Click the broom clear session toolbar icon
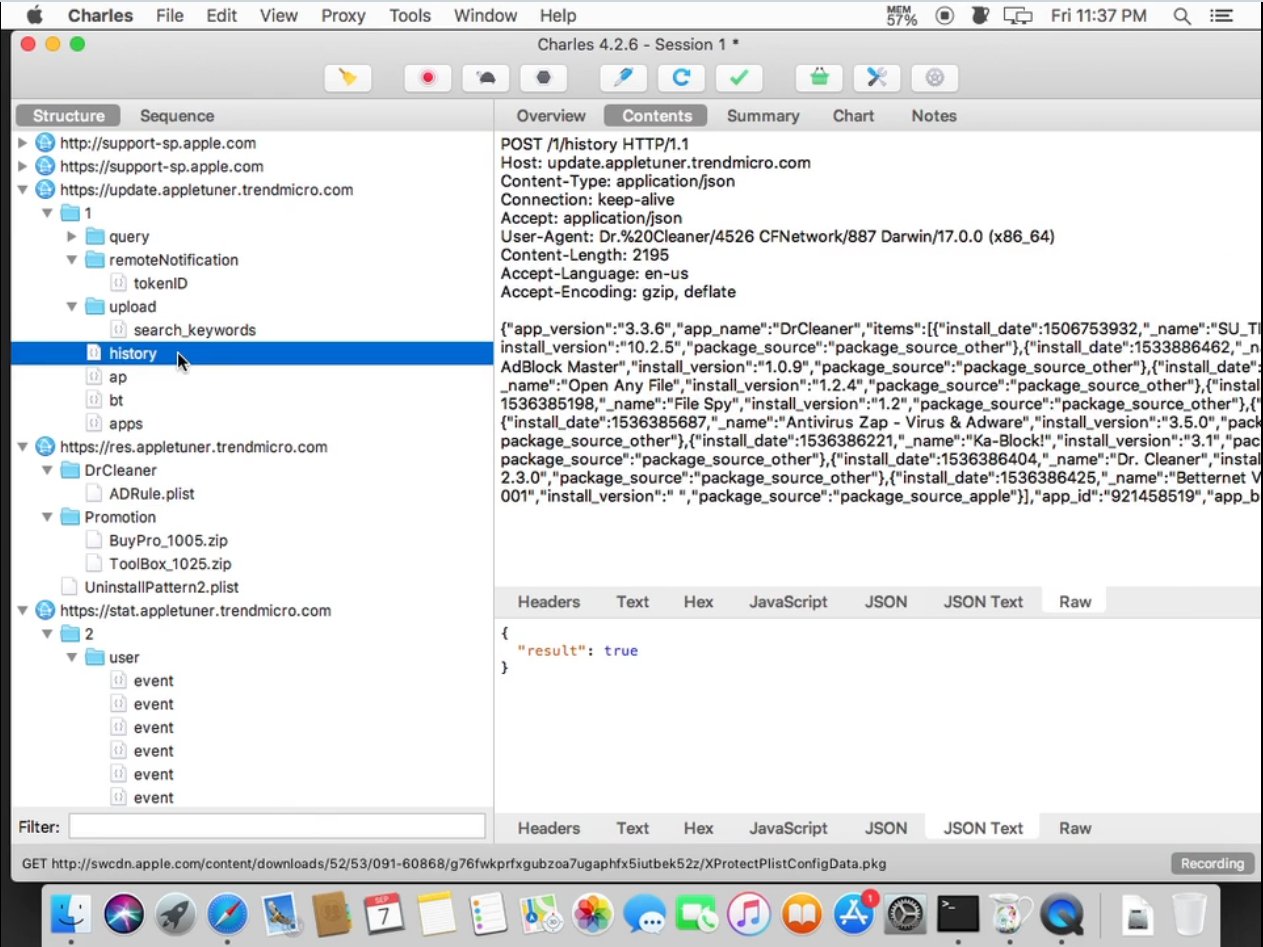 (x=348, y=78)
